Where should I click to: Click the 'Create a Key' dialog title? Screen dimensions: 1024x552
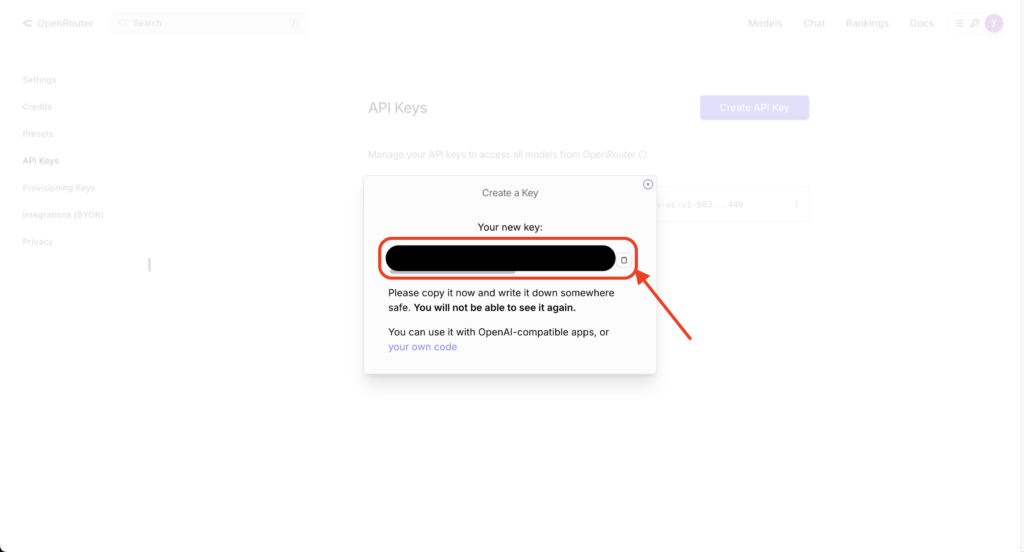tap(510, 193)
